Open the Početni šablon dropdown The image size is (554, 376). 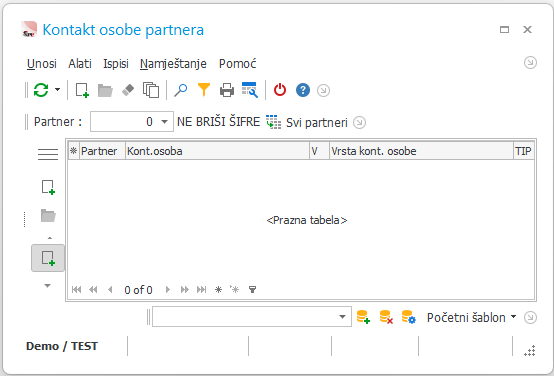471,317
